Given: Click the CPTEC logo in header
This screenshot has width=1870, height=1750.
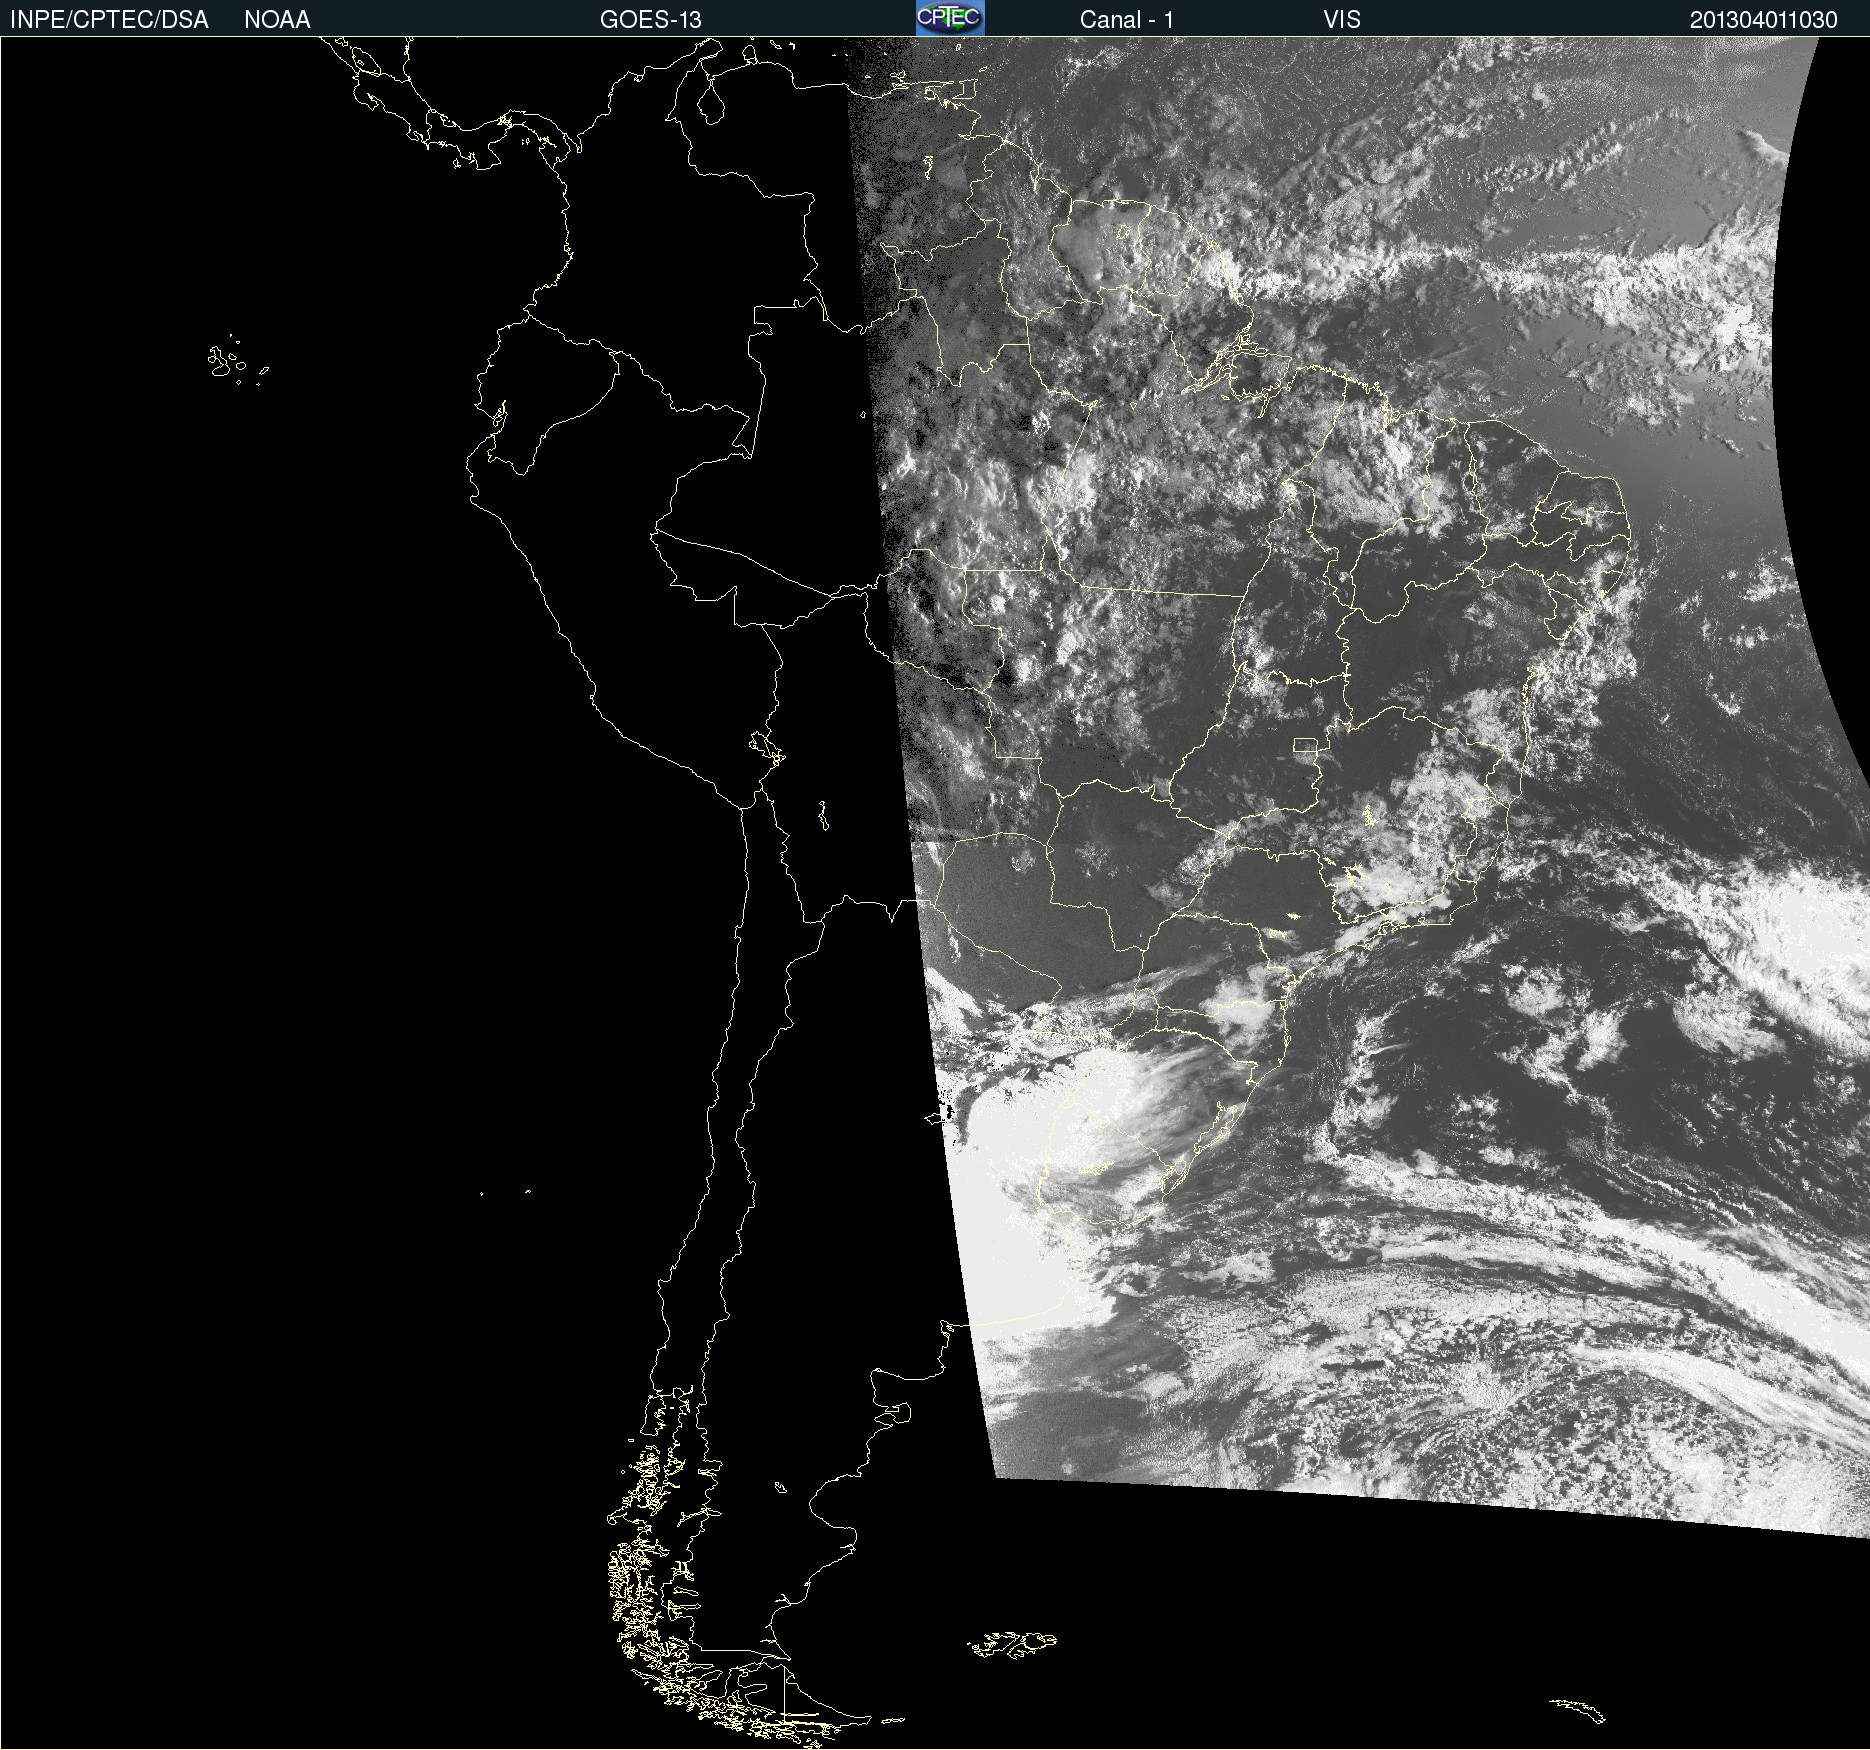Looking at the screenshot, I should pos(950,18).
